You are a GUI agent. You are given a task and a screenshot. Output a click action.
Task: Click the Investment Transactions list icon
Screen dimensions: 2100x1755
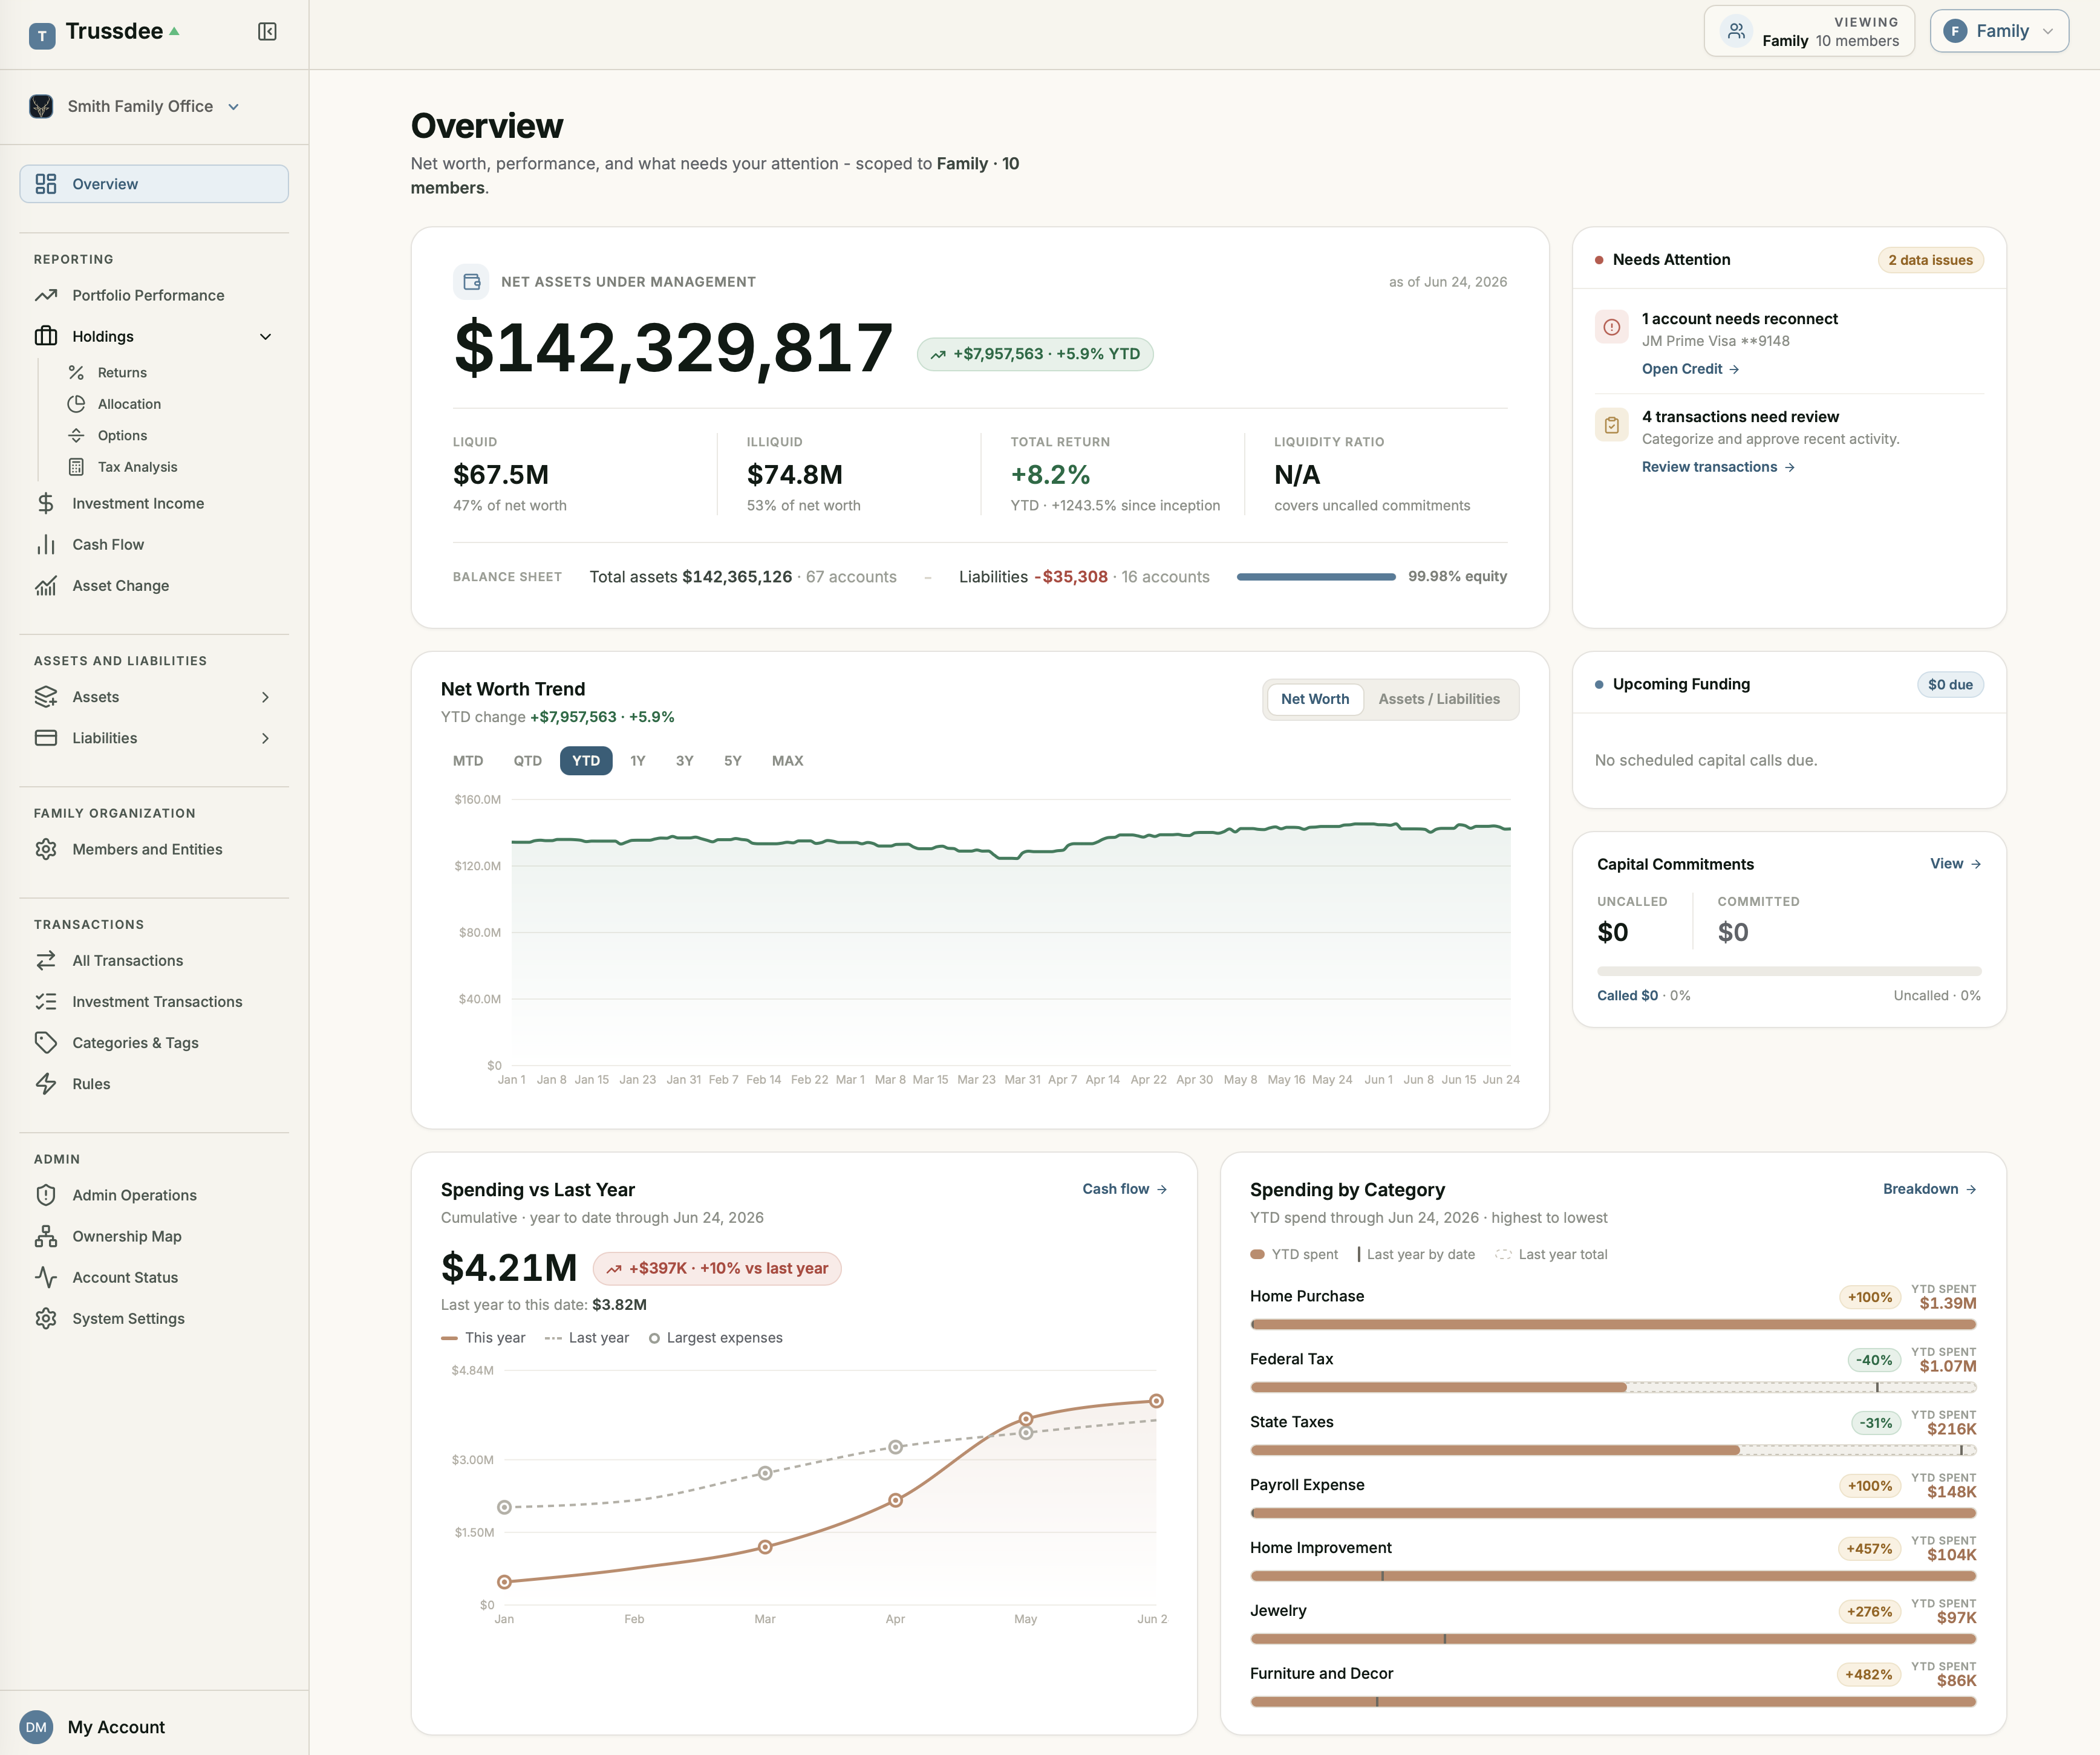(46, 1001)
